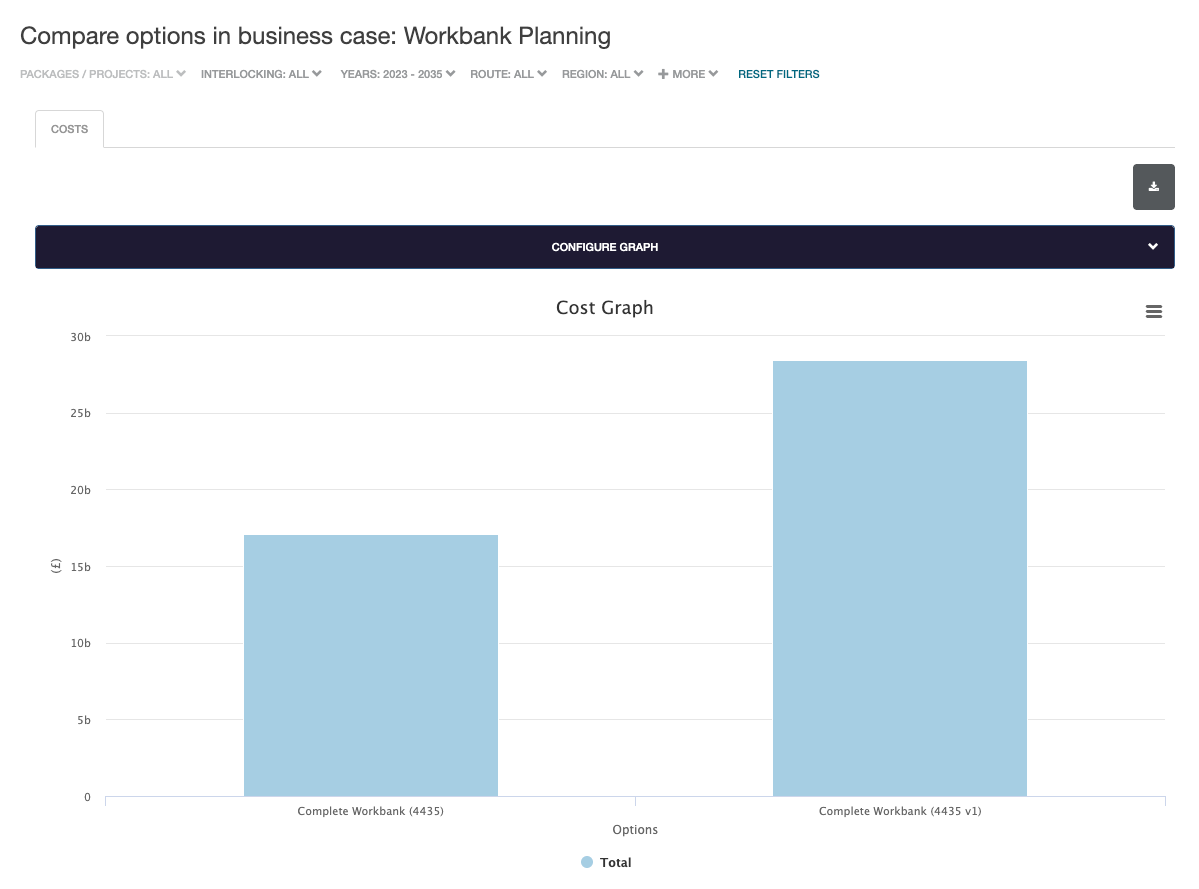
Task: Click the blue Total legend dot
Action: [x=587, y=862]
